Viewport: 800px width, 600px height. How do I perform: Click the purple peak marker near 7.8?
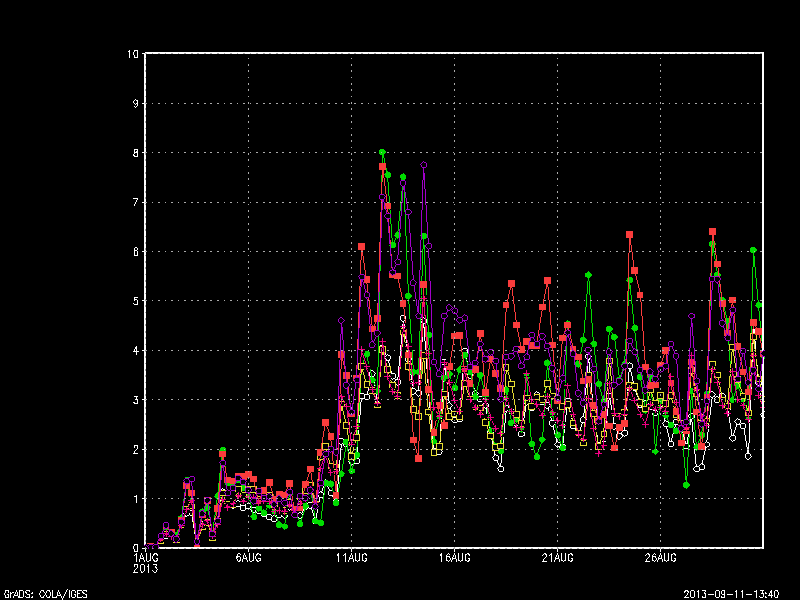423,165
